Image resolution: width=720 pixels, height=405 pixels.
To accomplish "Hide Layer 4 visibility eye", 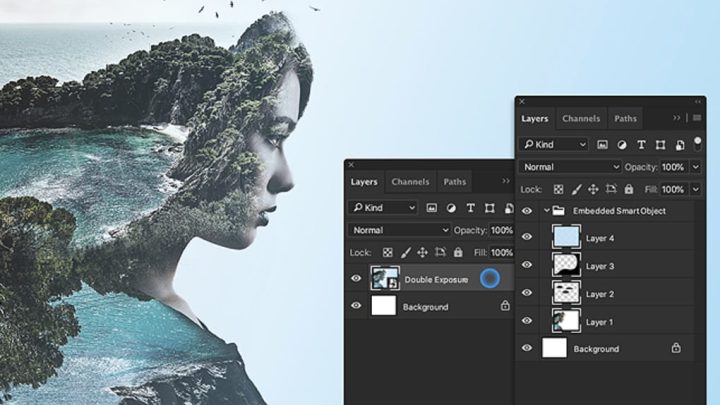I will pyautogui.click(x=527, y=237).
